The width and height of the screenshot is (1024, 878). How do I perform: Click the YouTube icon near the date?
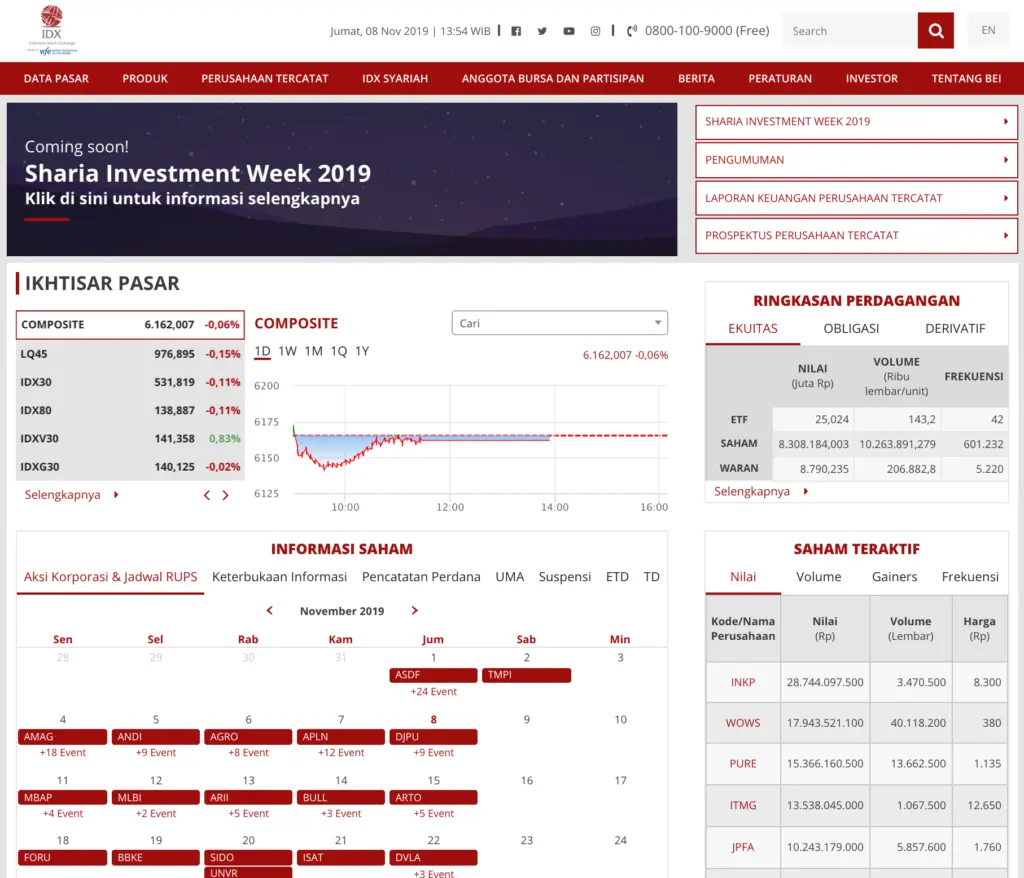coord(568,31)
